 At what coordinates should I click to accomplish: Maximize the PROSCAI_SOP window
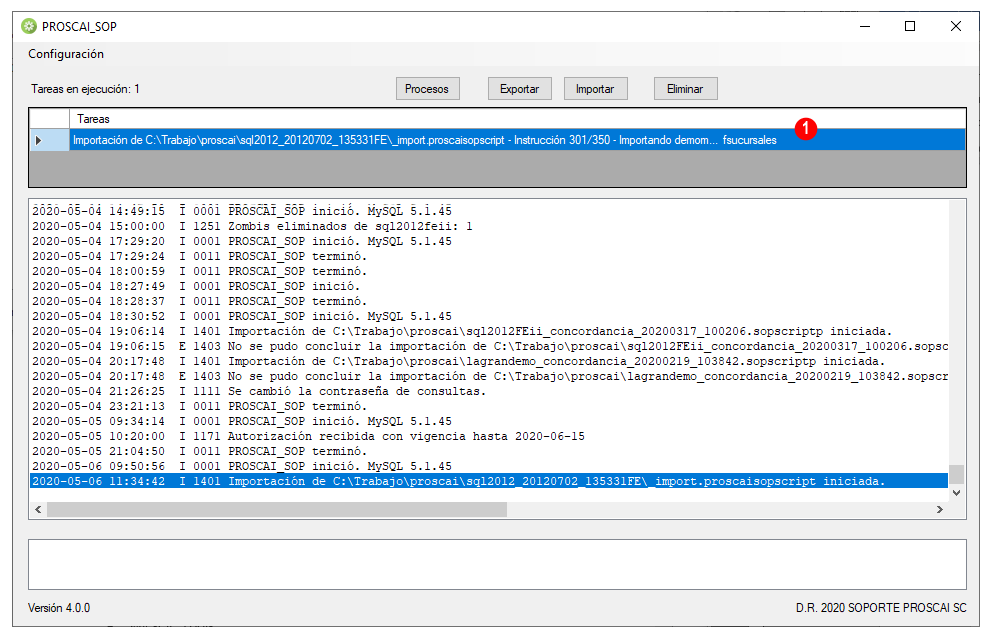910,26
